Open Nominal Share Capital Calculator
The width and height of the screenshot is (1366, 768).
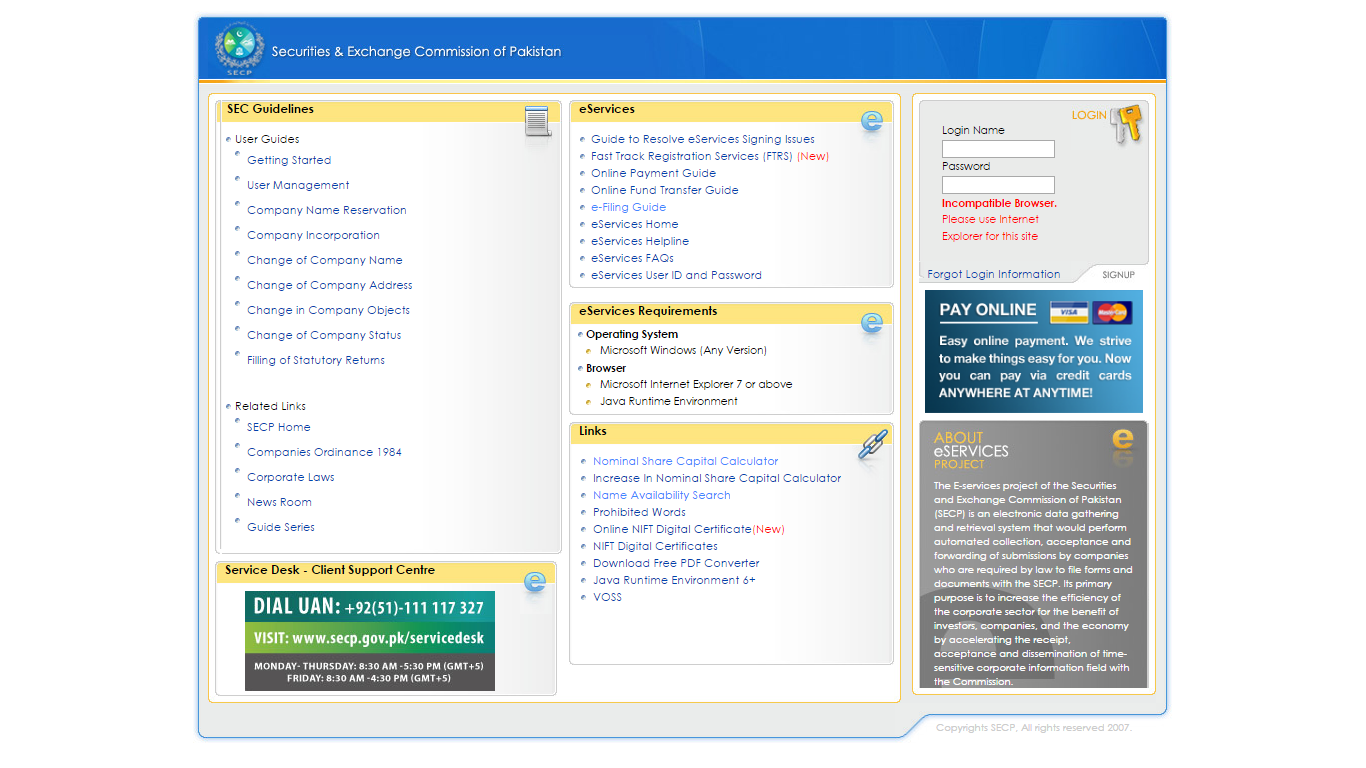(685, 461)
